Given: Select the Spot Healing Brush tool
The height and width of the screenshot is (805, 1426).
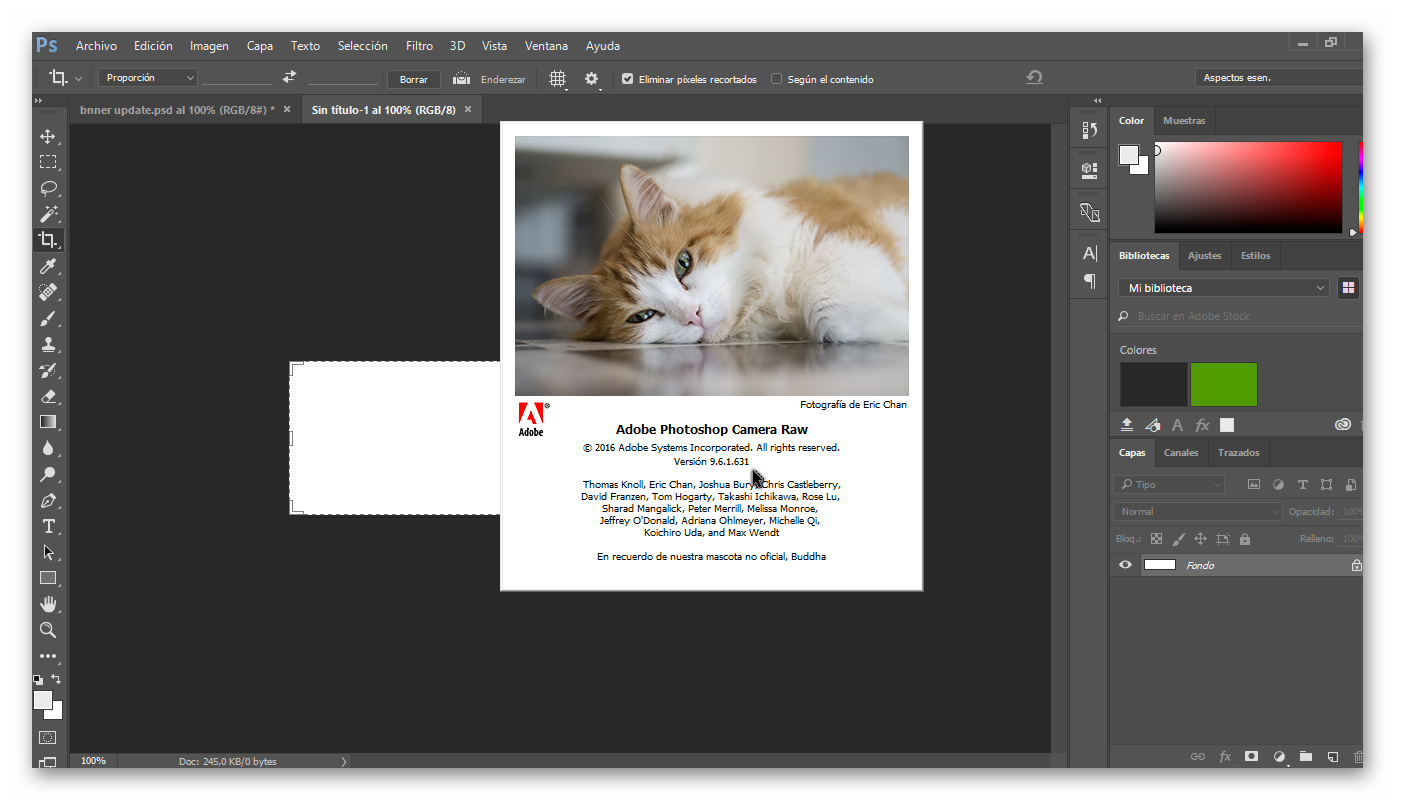Looking at the screenshot, I should [48, 292].
